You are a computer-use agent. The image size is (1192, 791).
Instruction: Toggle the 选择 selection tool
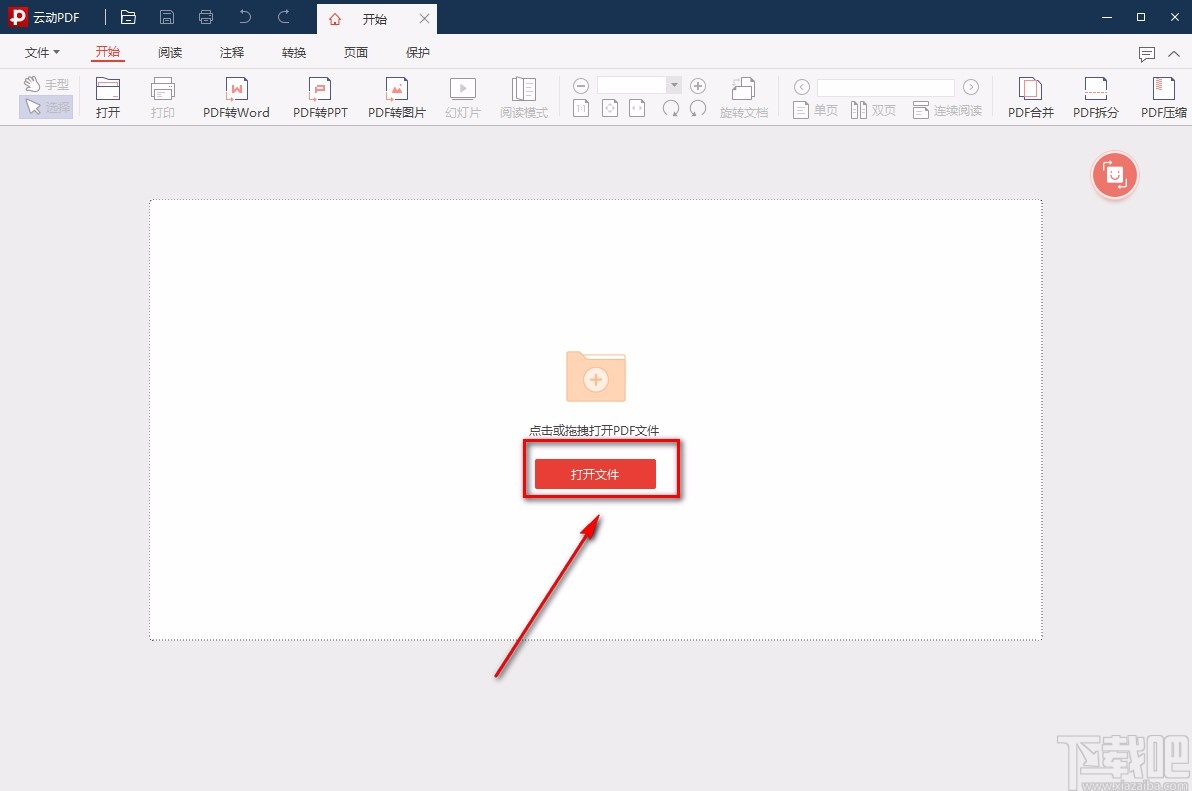point(46,107)
